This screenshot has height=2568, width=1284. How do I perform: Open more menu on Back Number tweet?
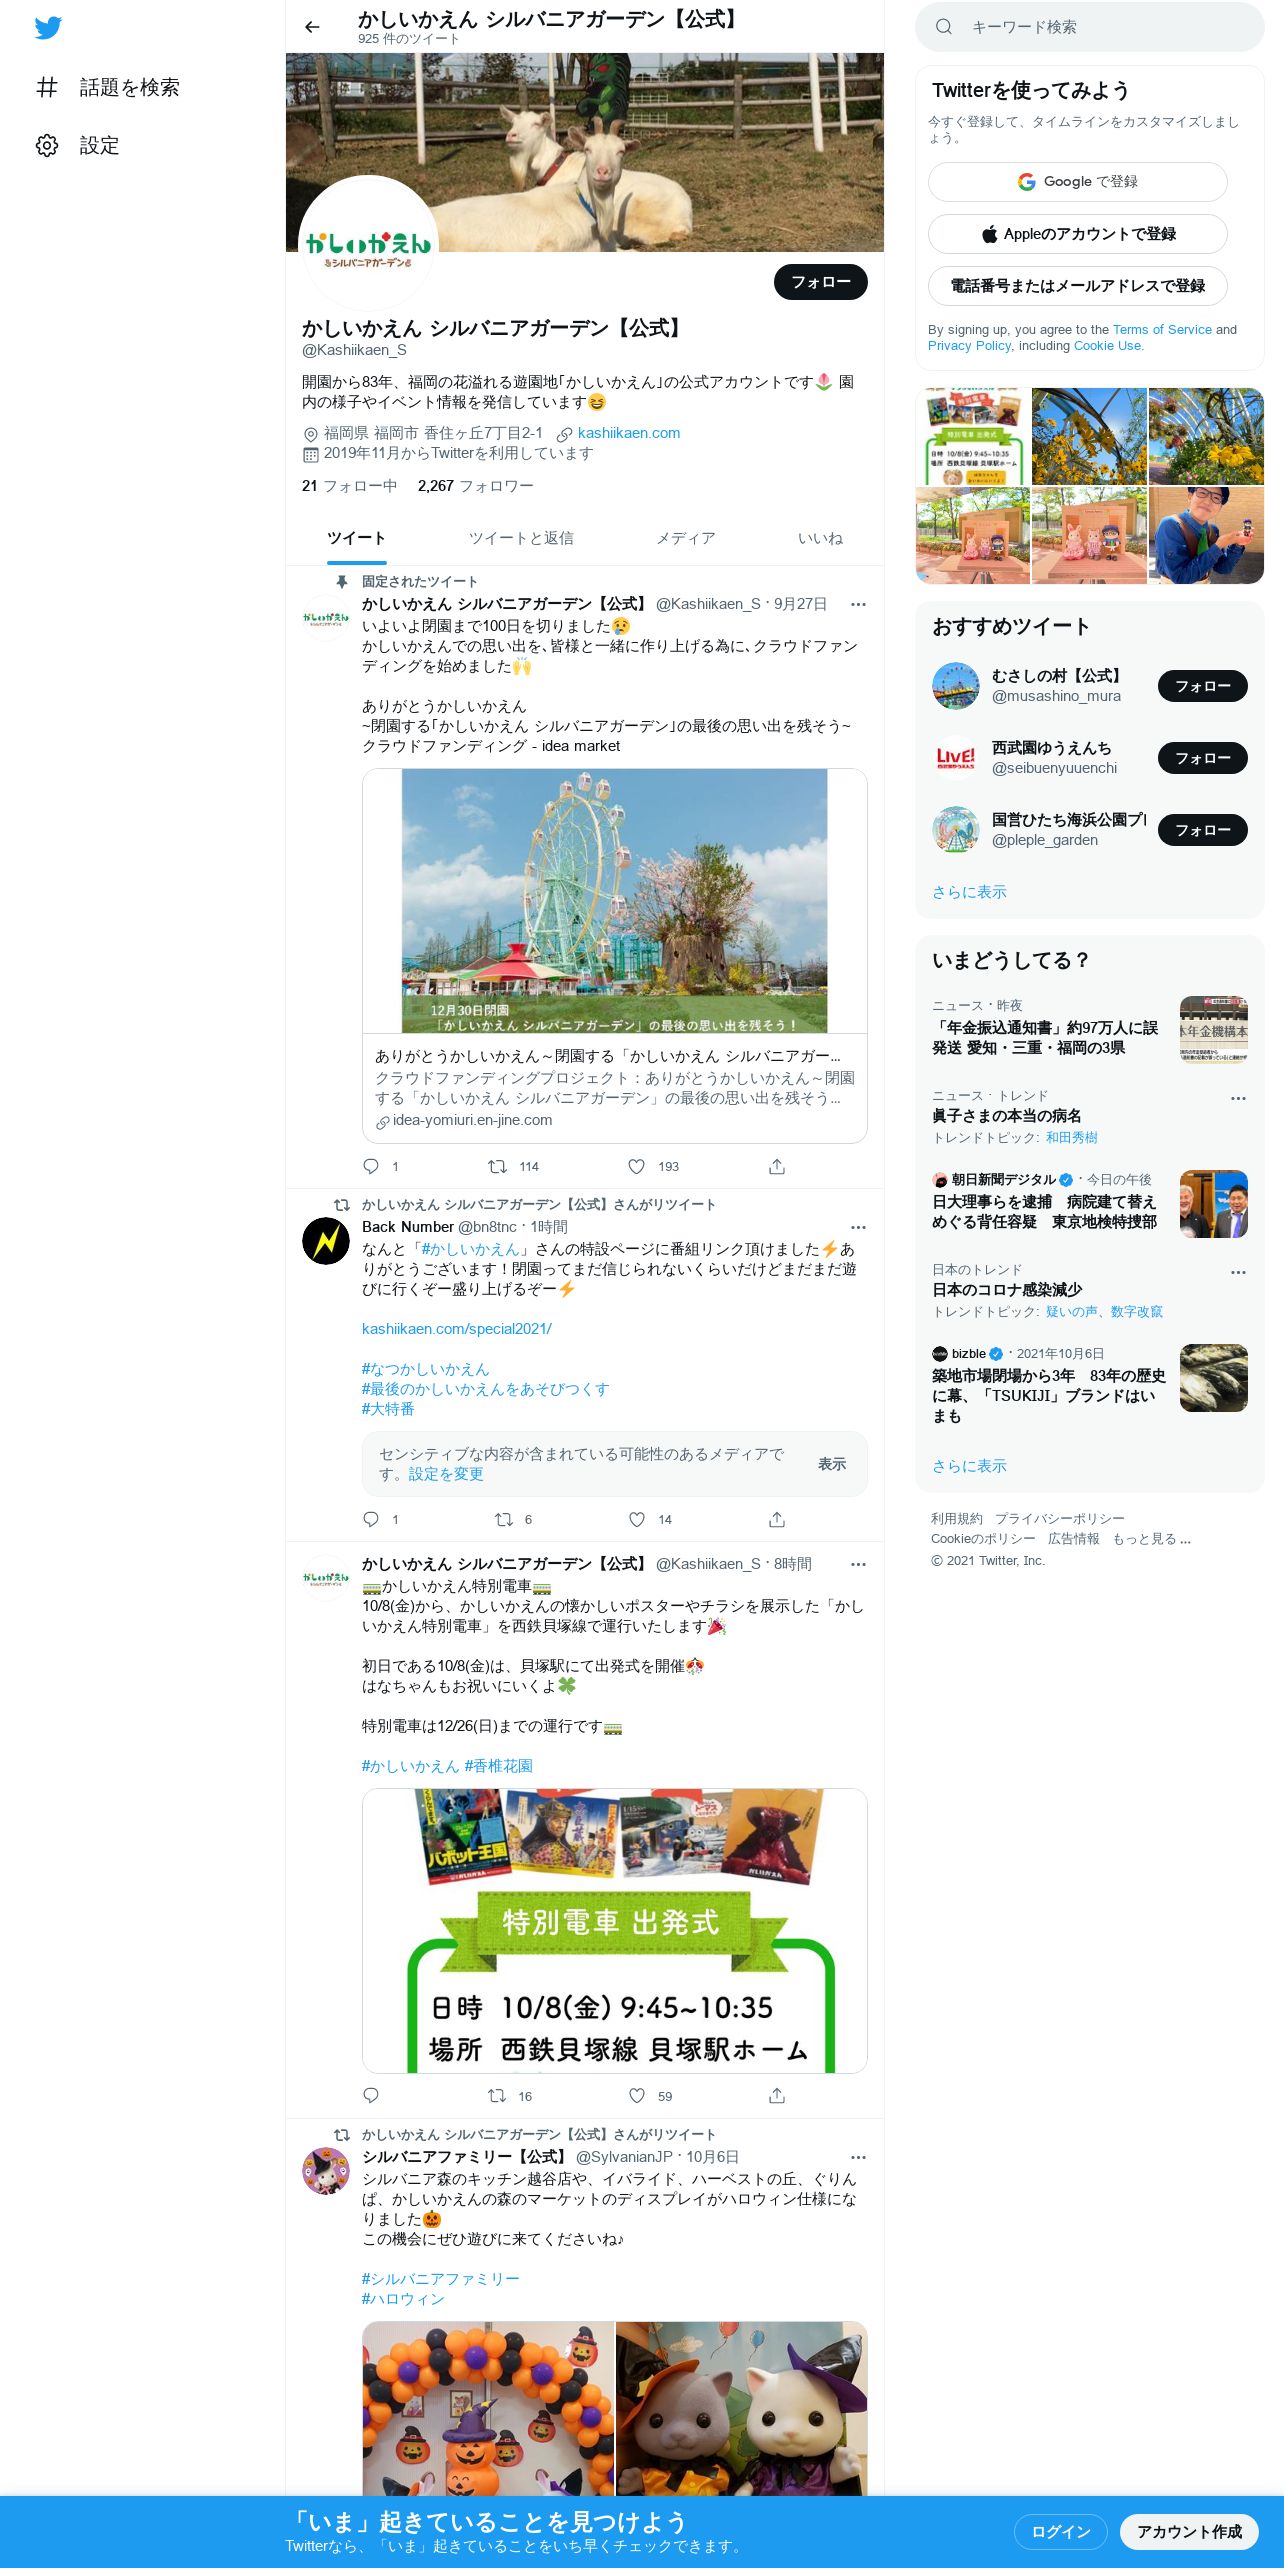click(x=858, y=1227)
